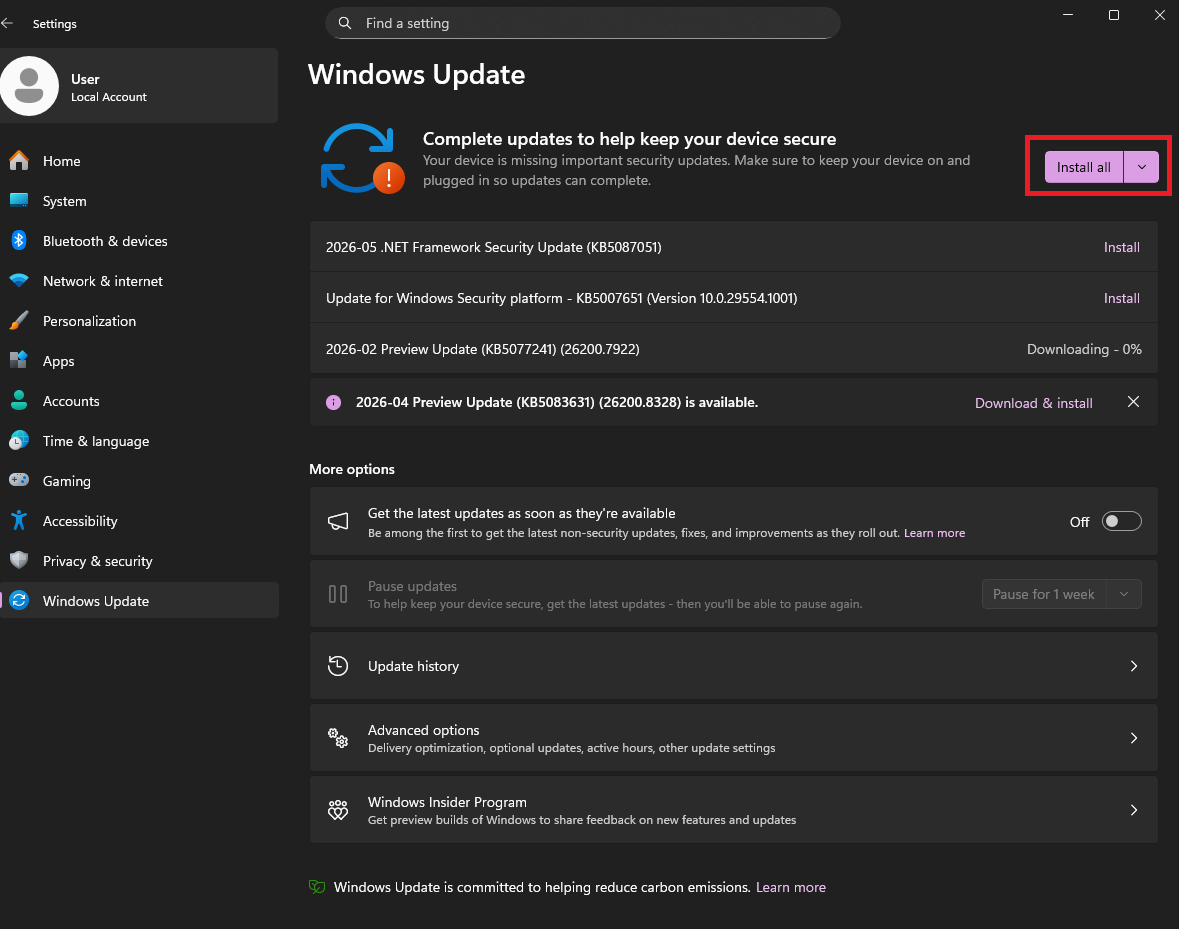Click the Gaming controller icon

19,480
